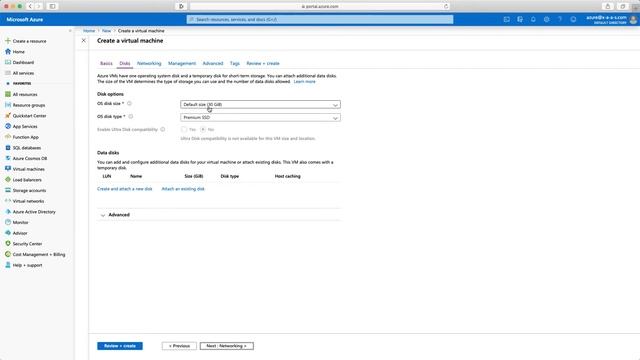Open the Tags tab
640x360 pixels.
[235, 64]
